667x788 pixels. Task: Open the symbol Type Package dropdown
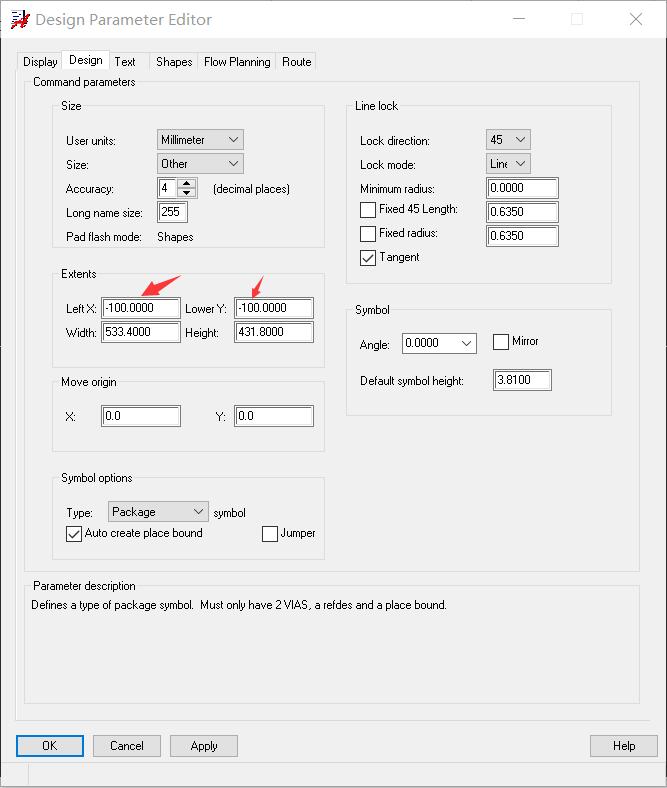click(158, 512)
